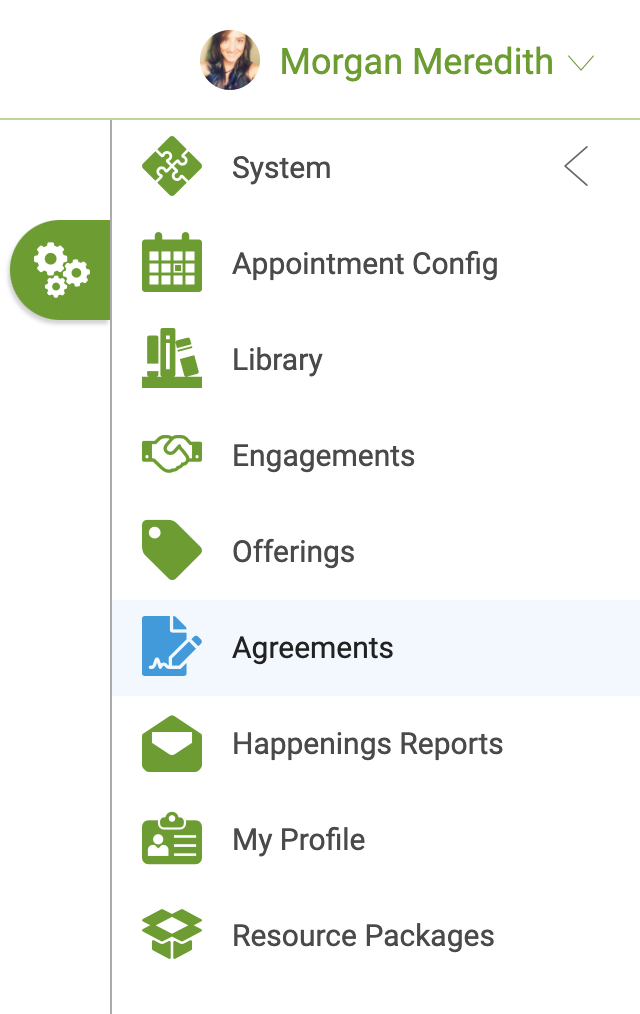Expand the dropdown arrow beside Morgan Meredith
Viewport: 640px width, 1014px height.
click(581, 63)
